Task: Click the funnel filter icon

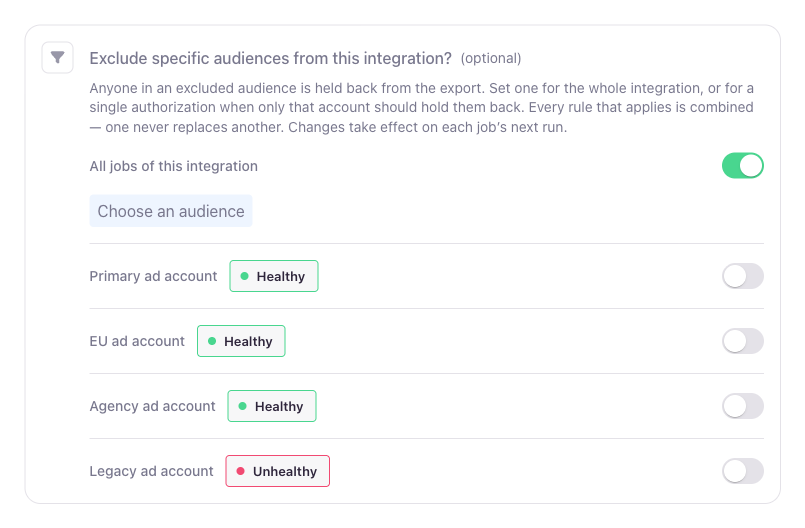Action: (58, 58)
